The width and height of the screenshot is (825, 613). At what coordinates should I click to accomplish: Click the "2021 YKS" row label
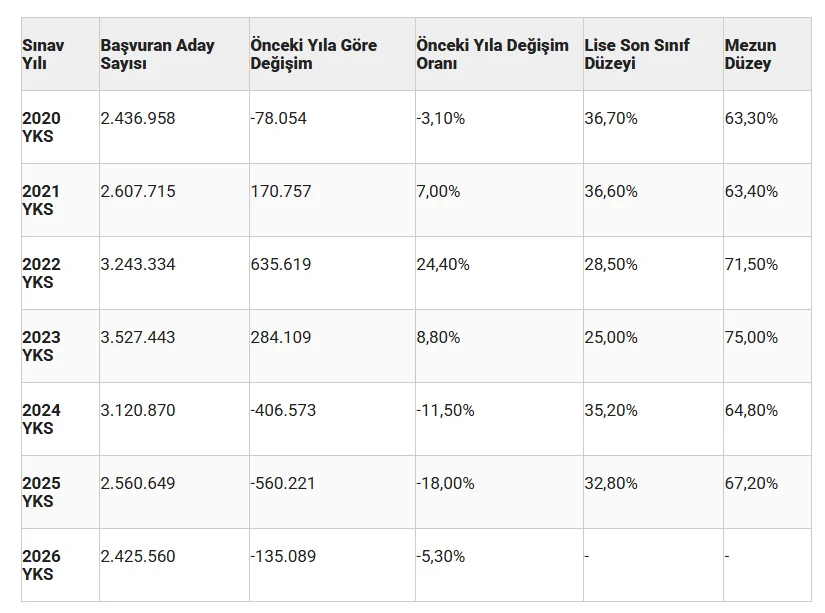click(x=41, y=200)
